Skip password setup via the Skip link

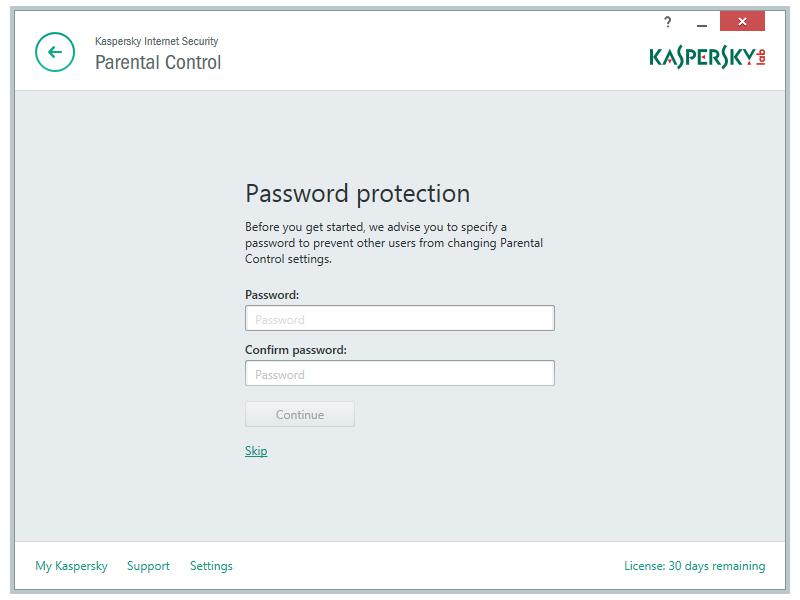(256, 451)
